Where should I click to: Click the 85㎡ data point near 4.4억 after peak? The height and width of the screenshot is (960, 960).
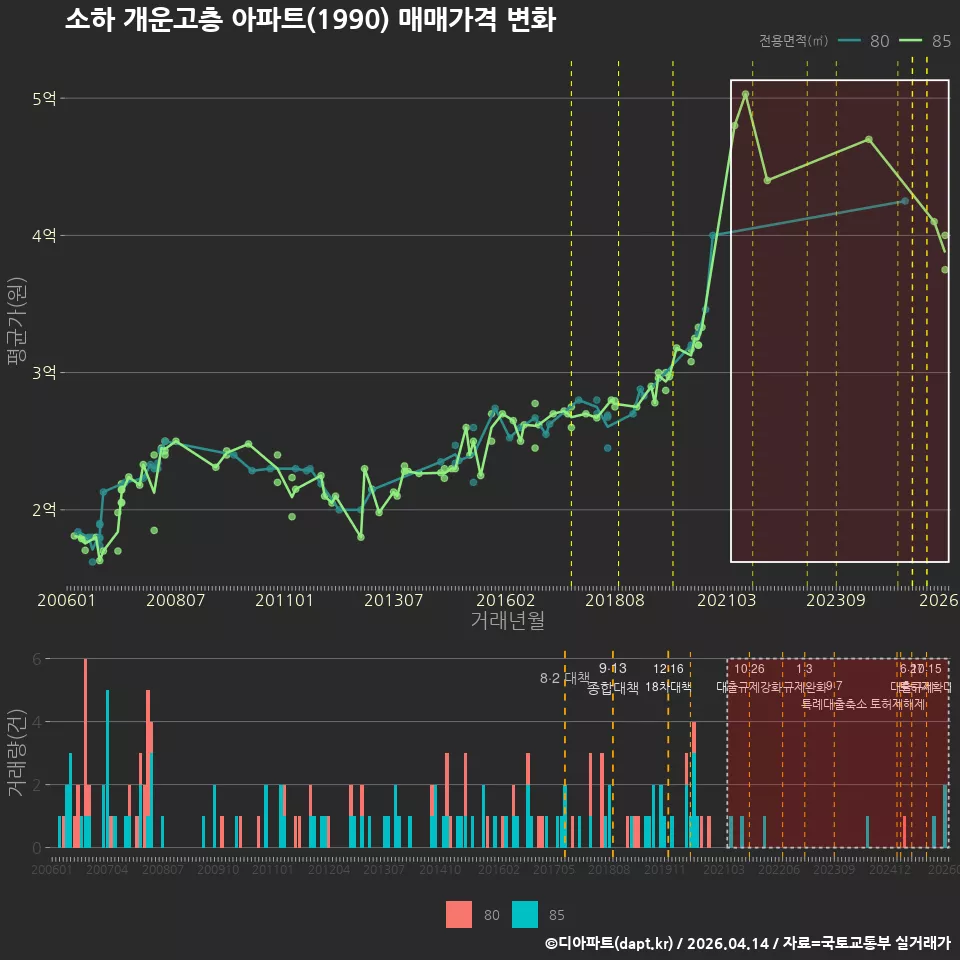(767, 181)
